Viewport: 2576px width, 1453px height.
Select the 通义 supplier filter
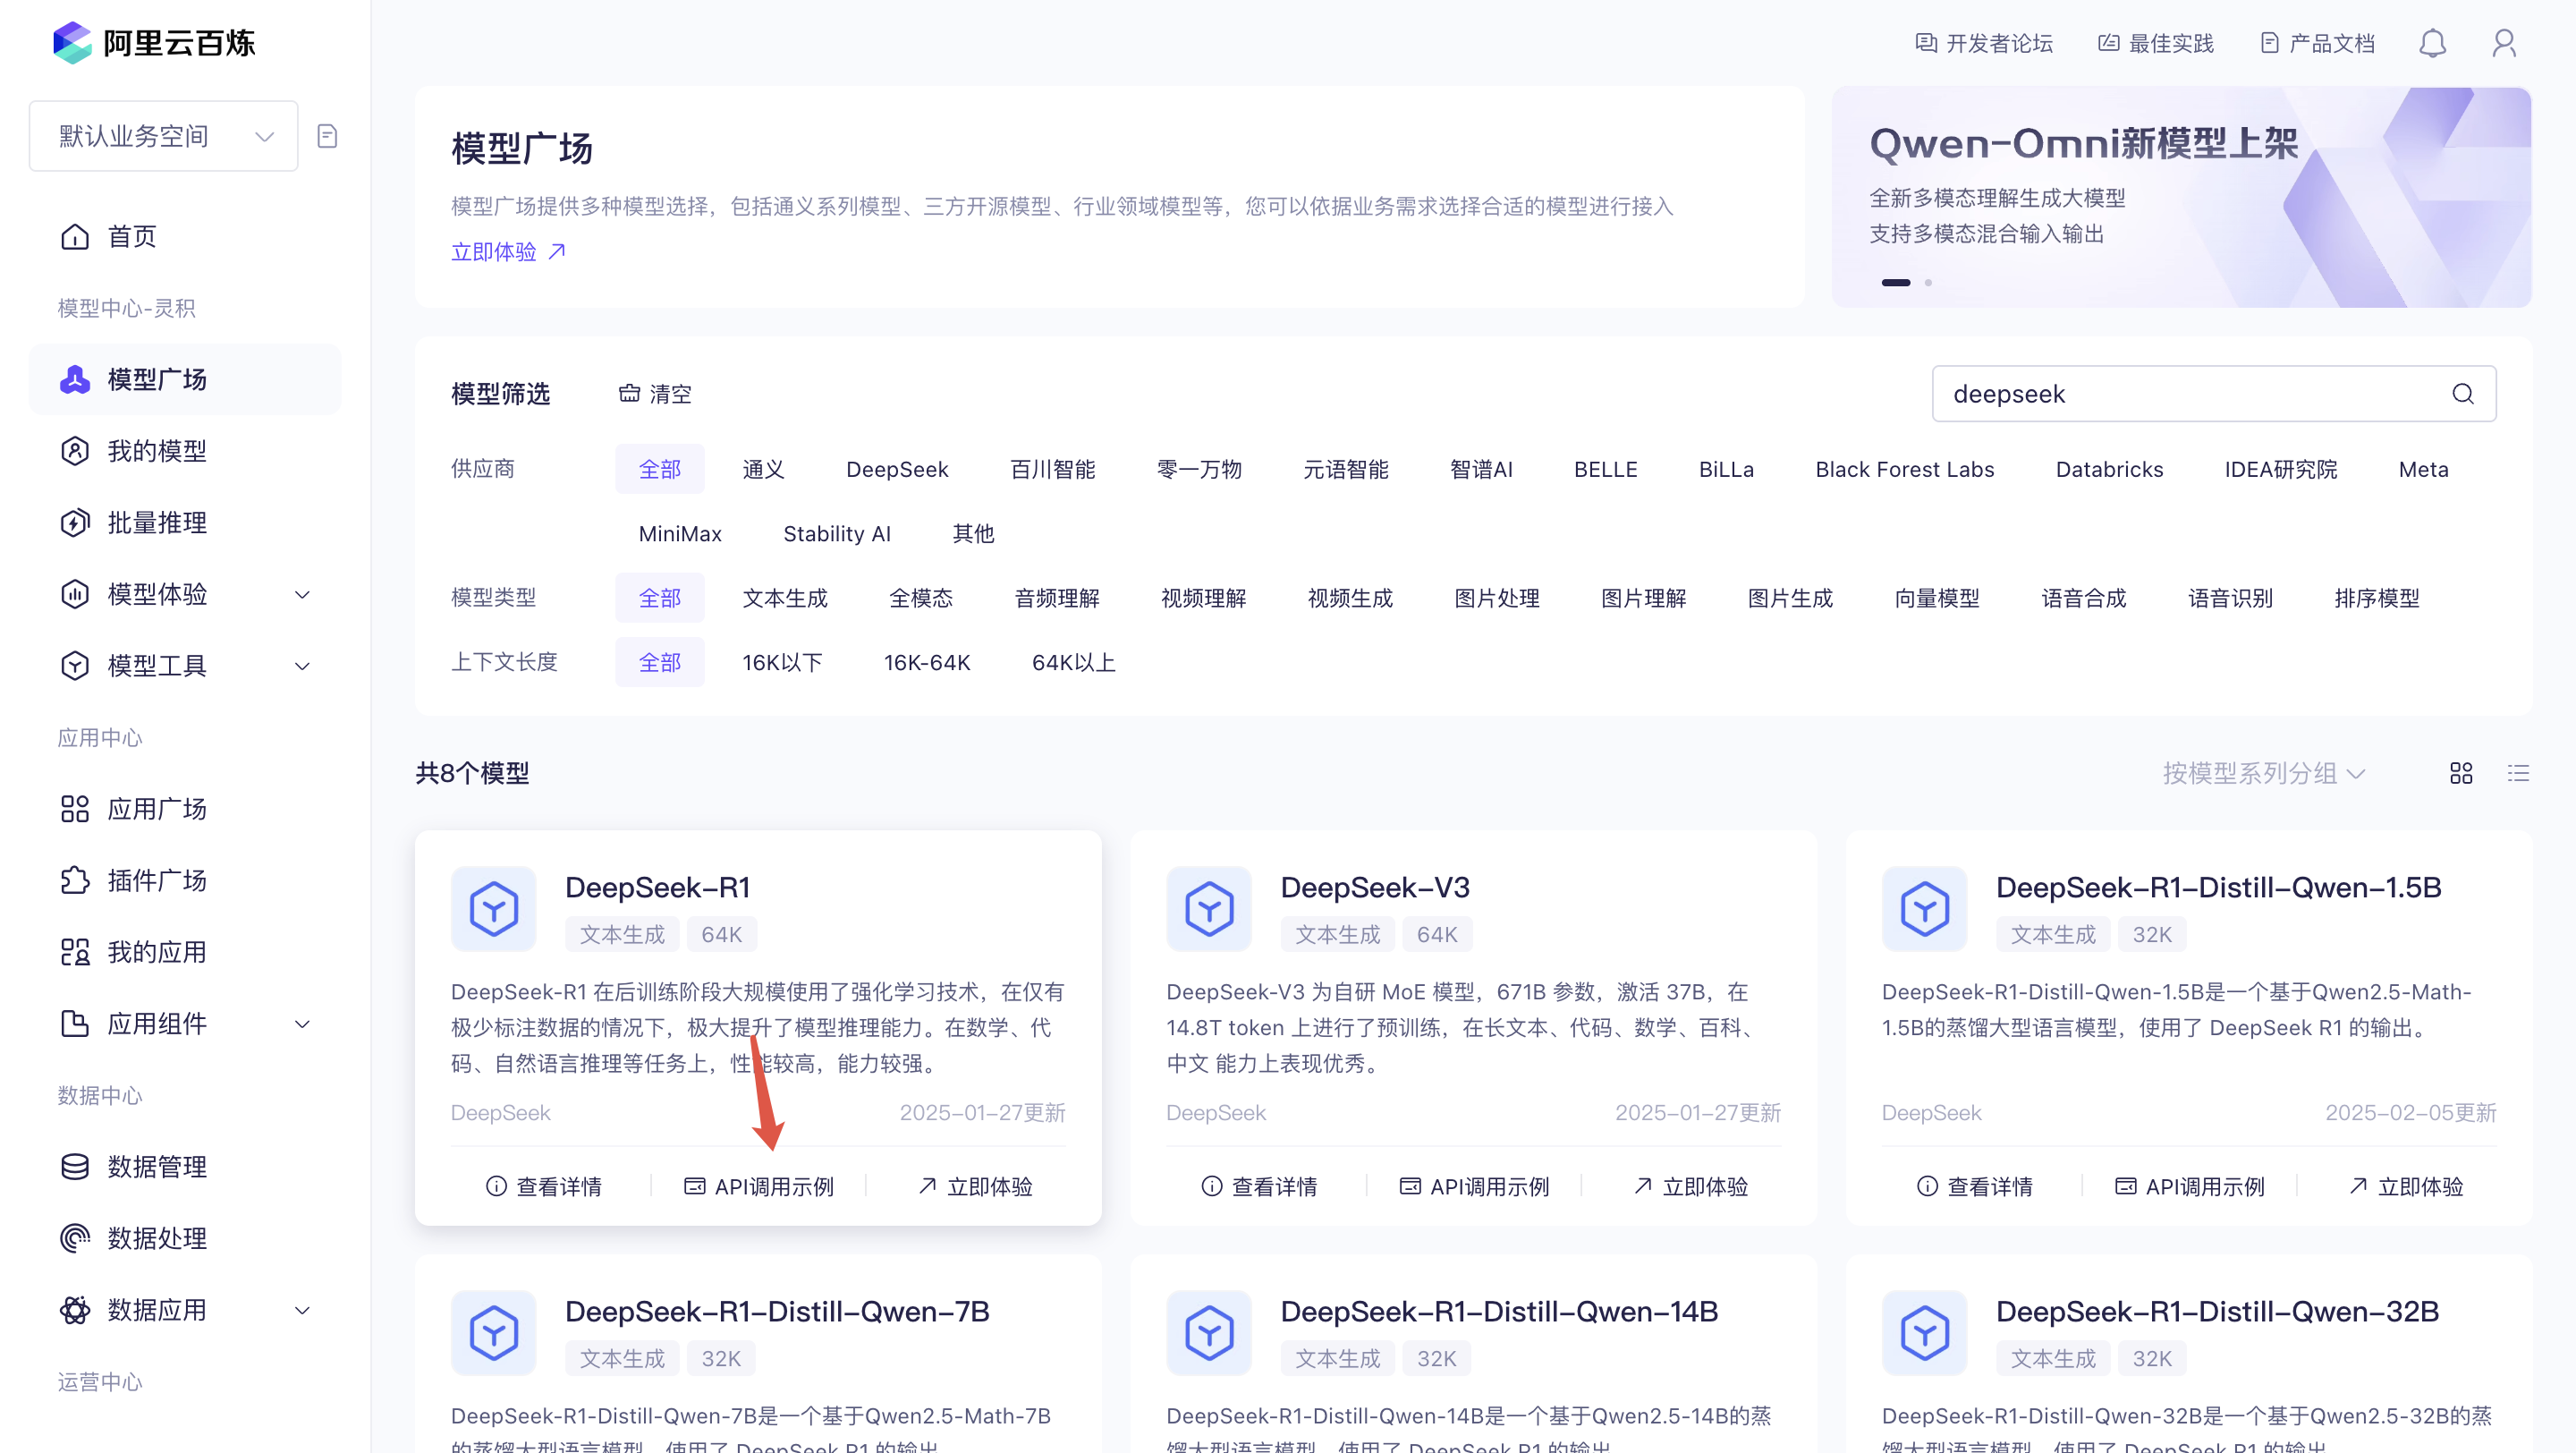tap(763, 469)
